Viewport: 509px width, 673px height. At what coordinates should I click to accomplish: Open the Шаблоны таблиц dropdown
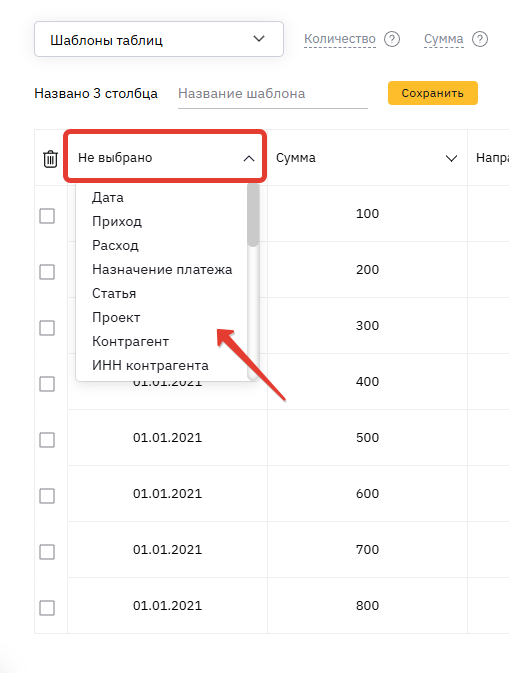tap(159, 39)
